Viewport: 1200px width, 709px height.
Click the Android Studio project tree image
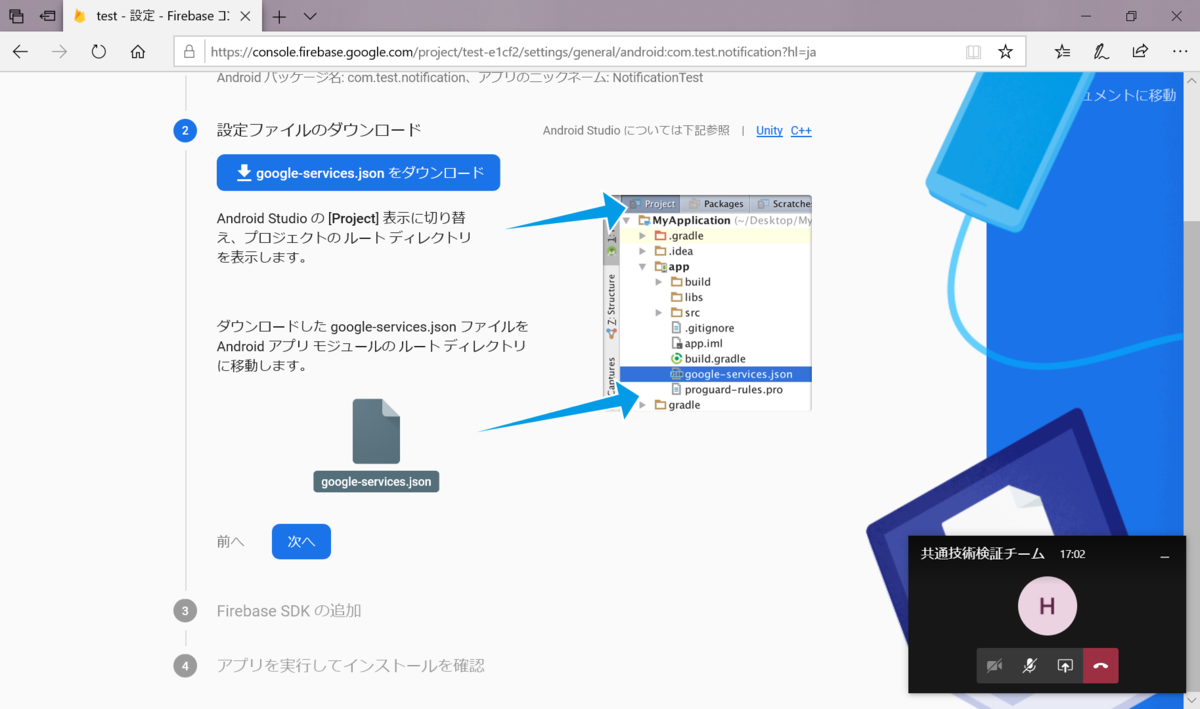pyautogui.click(x=708, y=303)
